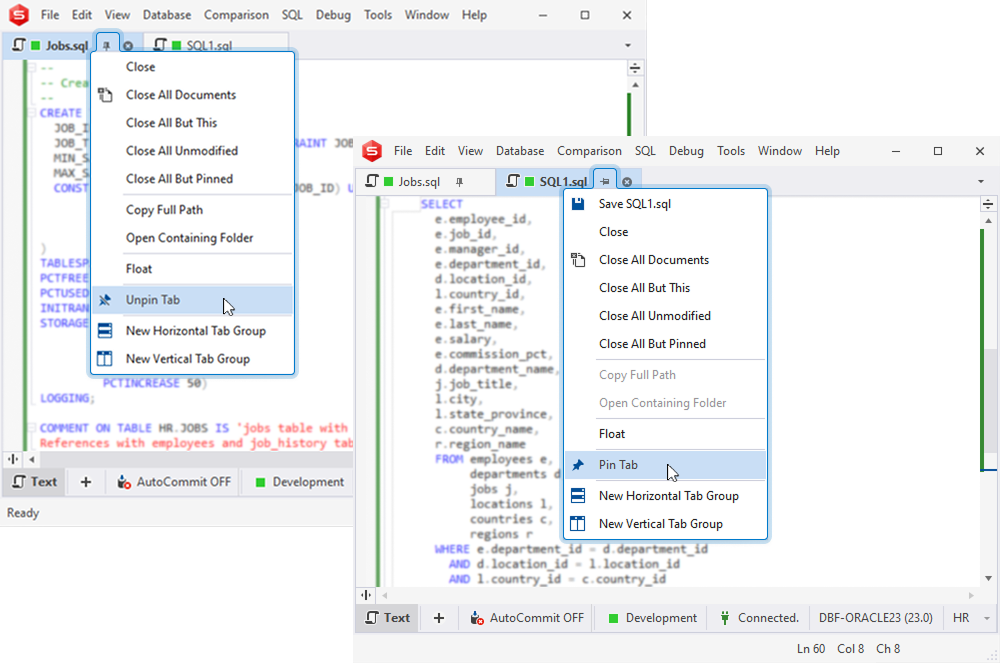This screenshot has width=1000, height=663.
Task: Open the tab list dropdown arrow in the right window
Action: [x=981, y=182]
